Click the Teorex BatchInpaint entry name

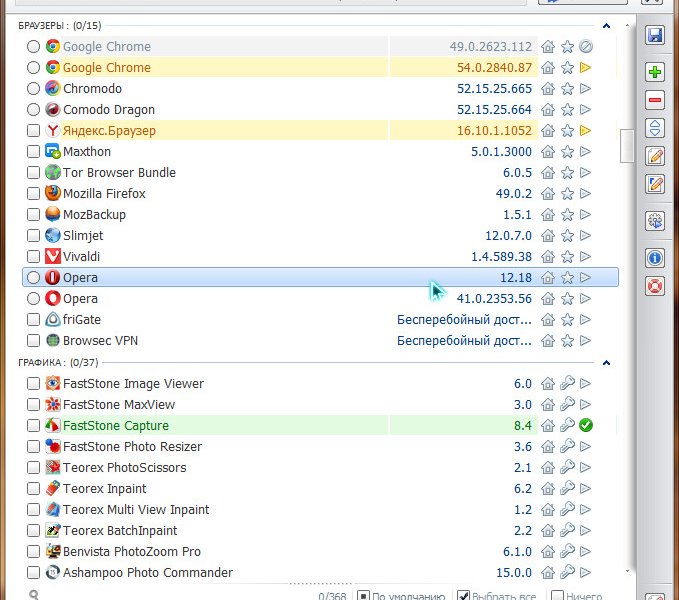(120, 531)
